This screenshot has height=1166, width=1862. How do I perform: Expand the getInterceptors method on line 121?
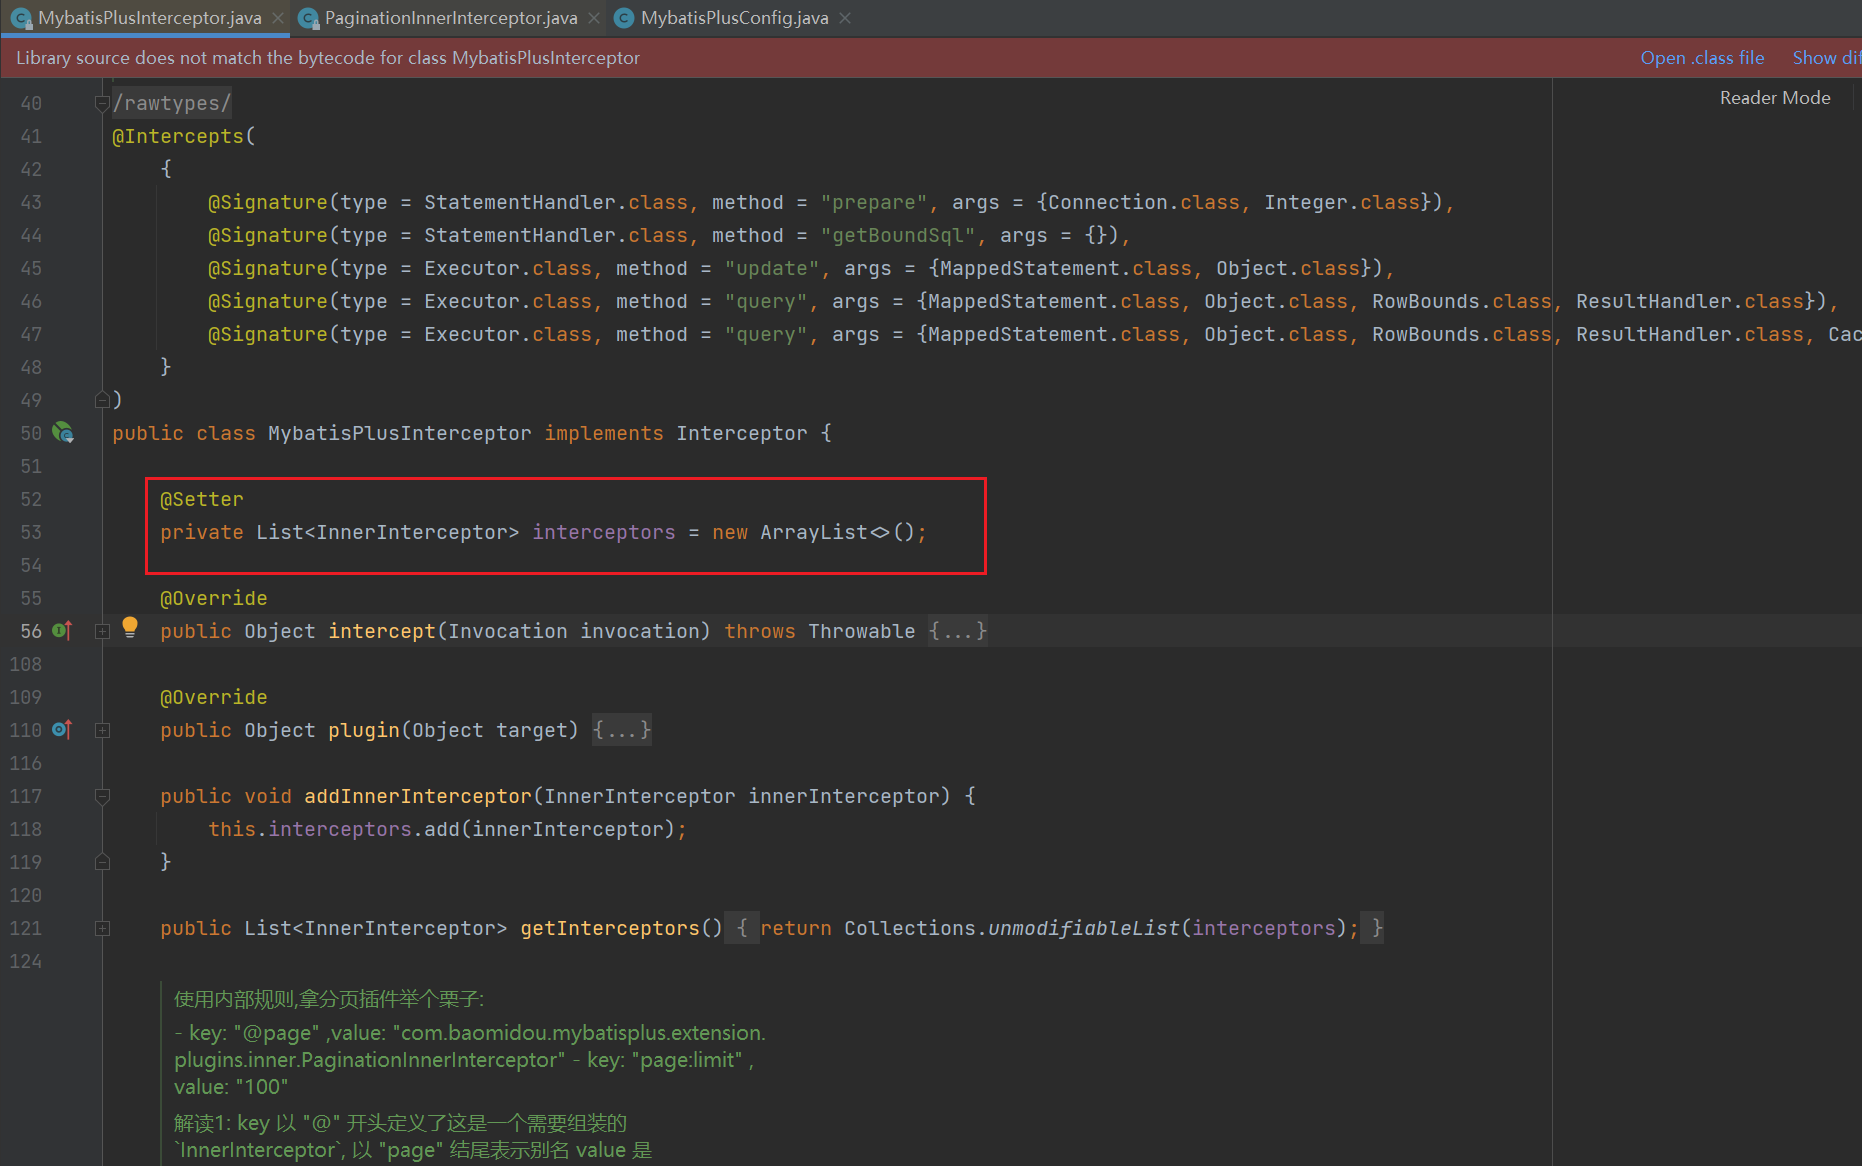click(102, 928)
